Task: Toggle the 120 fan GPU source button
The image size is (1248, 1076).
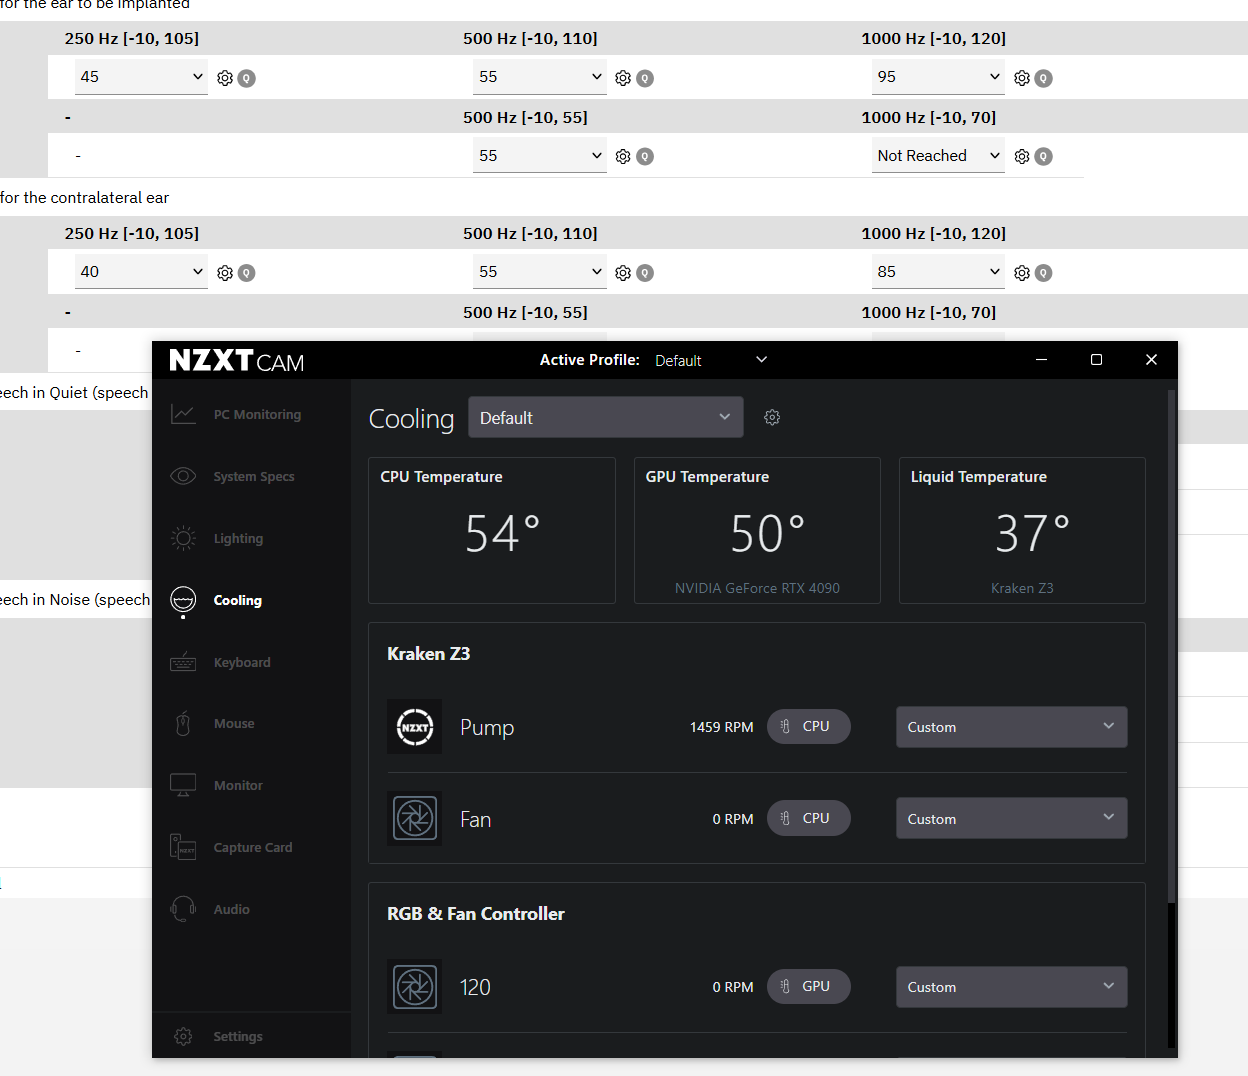Action: [x=808, y=987]
